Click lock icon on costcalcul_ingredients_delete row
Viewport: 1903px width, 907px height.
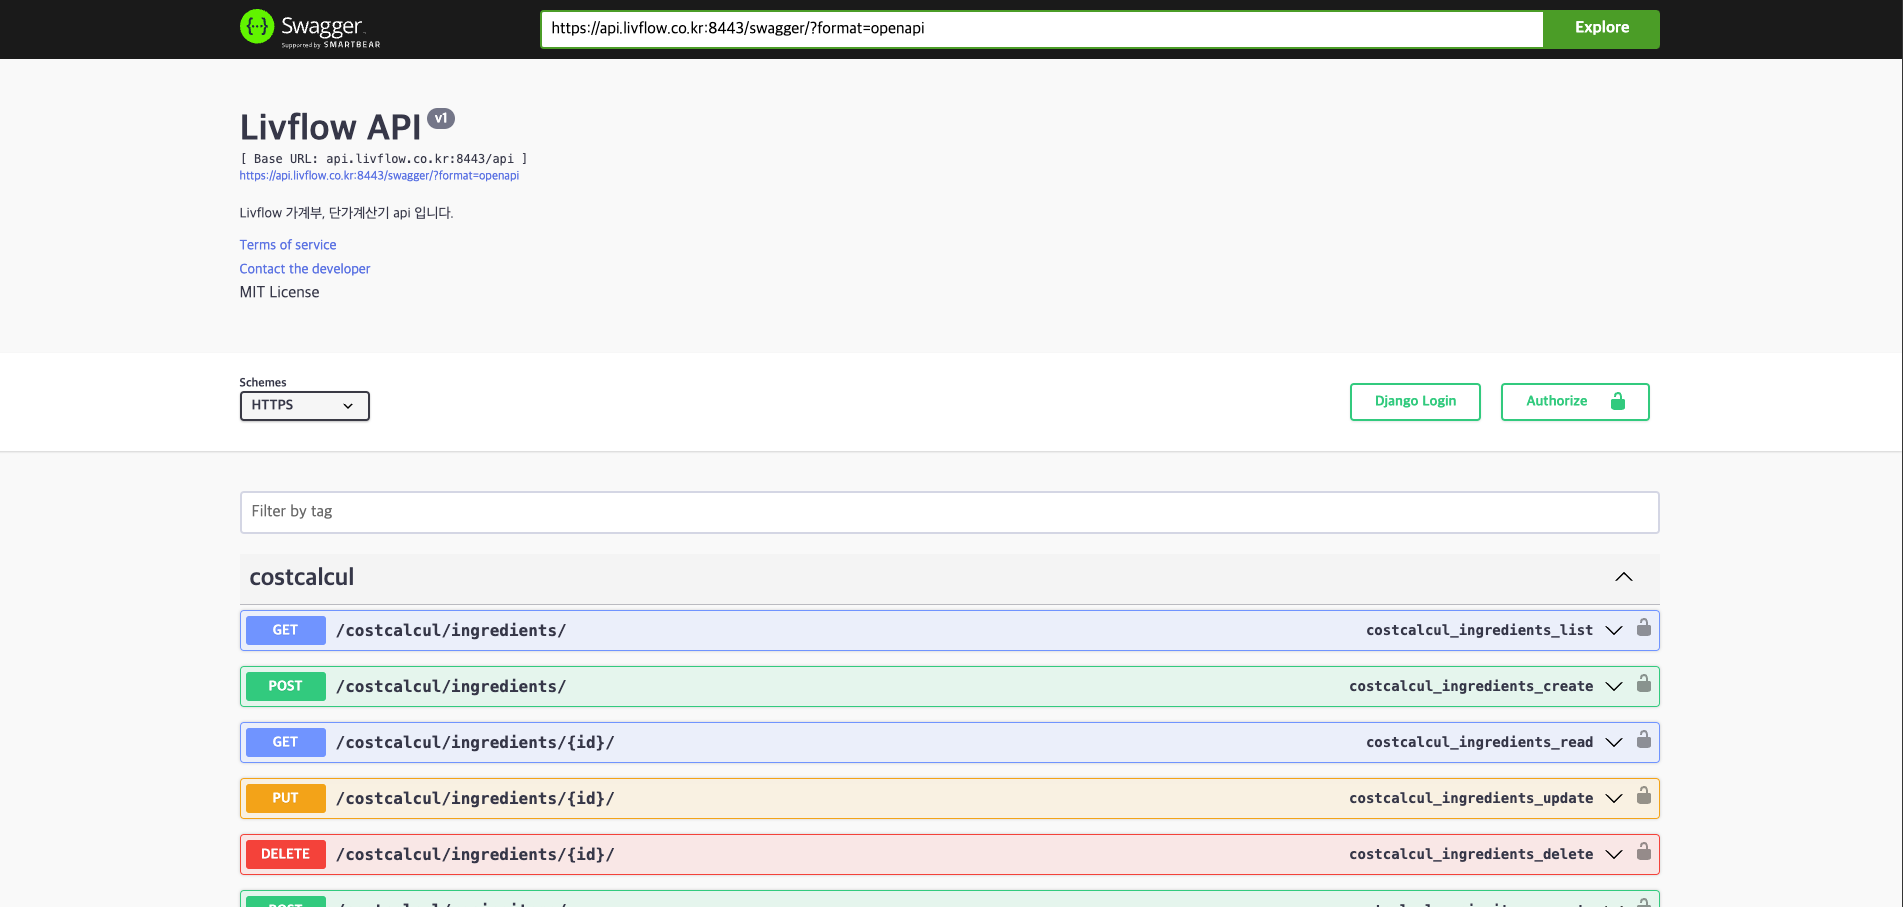1644,852
